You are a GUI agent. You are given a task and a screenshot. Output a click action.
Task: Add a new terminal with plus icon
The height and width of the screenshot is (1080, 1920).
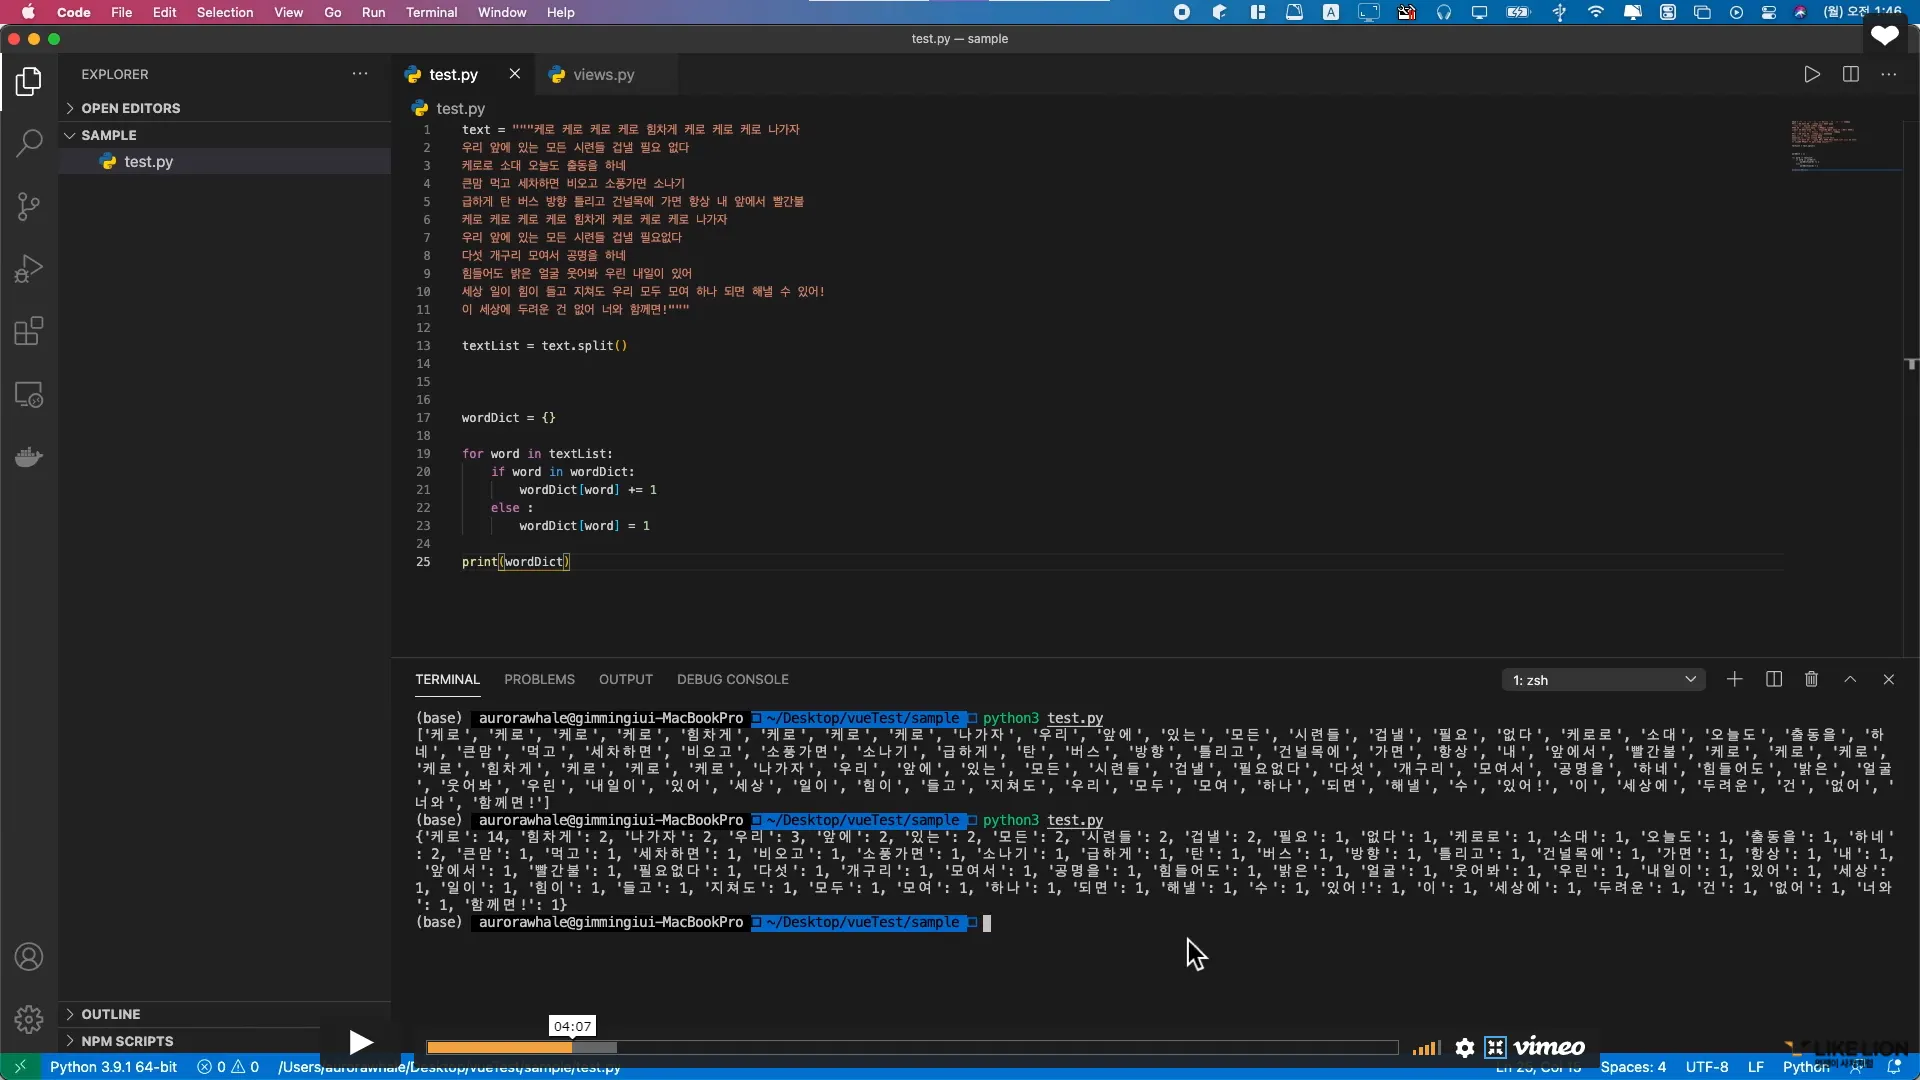coord(1734,679)
